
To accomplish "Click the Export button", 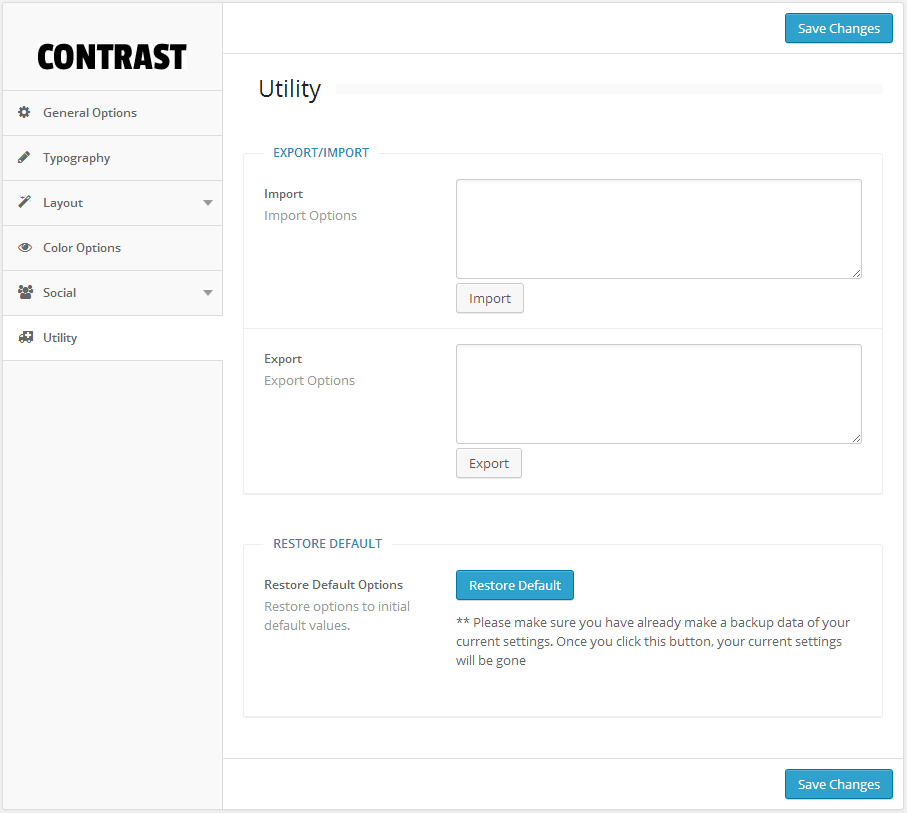I will [489, 463].
